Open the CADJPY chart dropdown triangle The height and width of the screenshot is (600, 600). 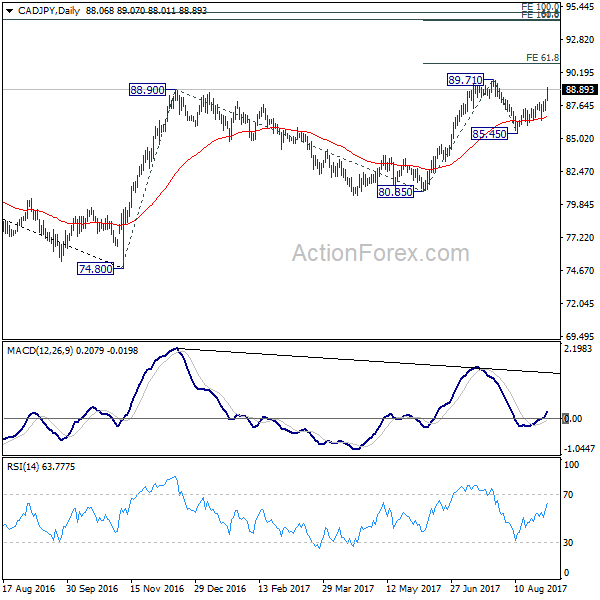pos(10,11)
